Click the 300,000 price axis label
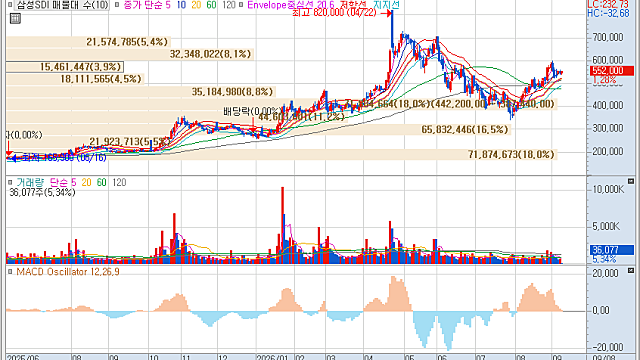 pyautogui.click(x=608, y=128)
